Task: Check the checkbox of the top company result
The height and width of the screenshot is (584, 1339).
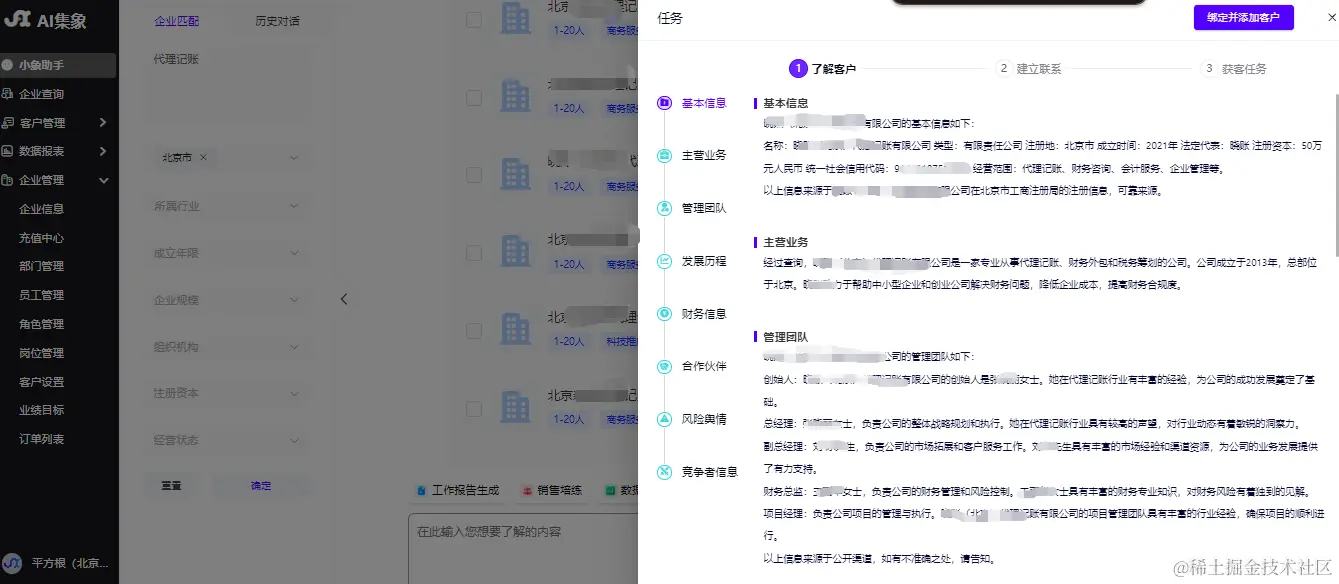Action: tap(474, 18)
